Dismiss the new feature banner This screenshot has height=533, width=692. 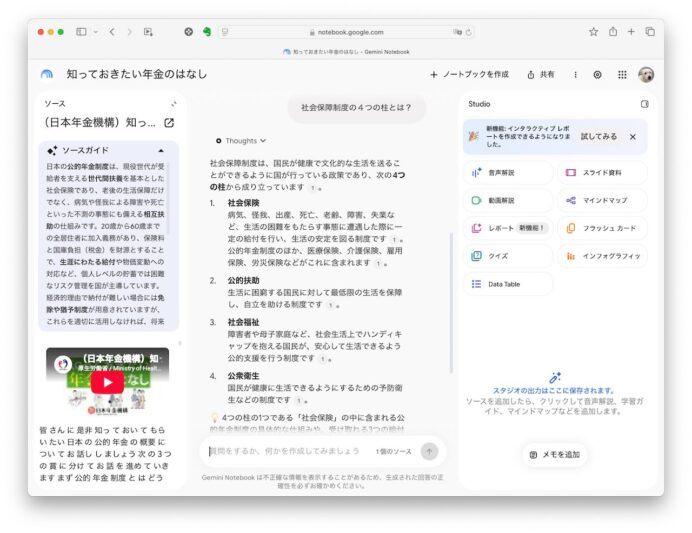[633, 137]
